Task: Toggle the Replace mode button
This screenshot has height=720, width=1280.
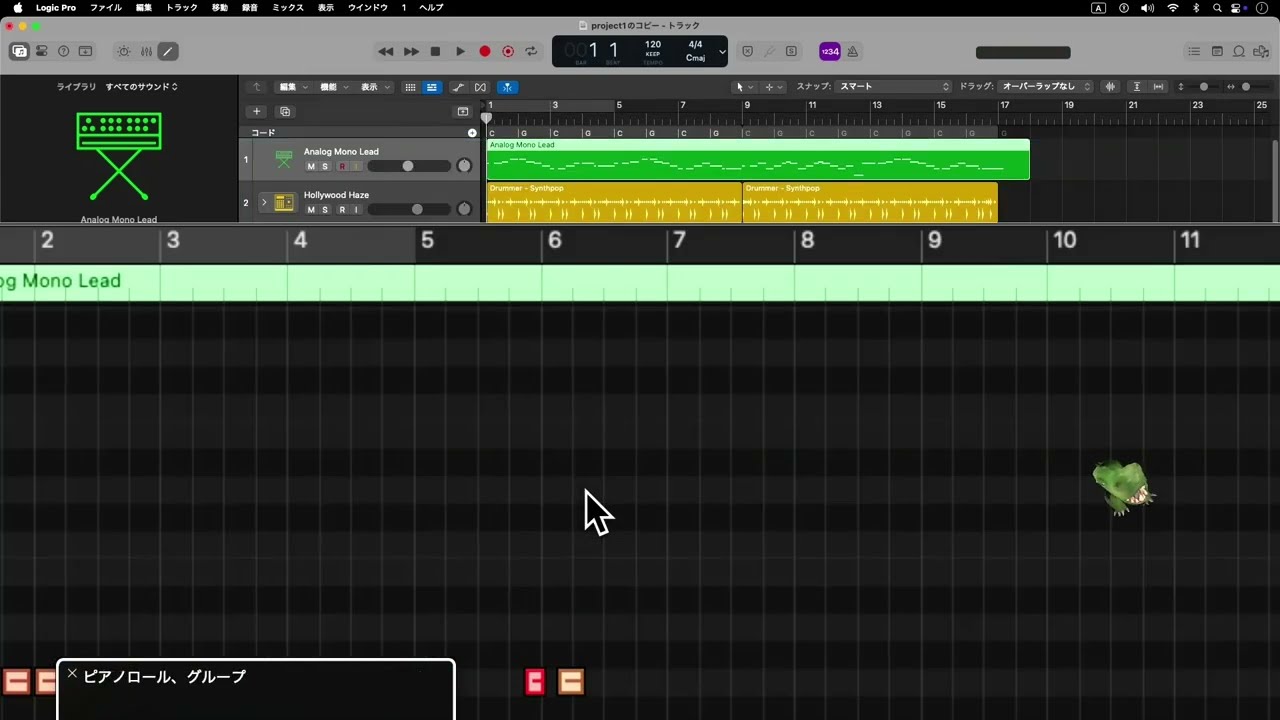Action: click(747, 51)
